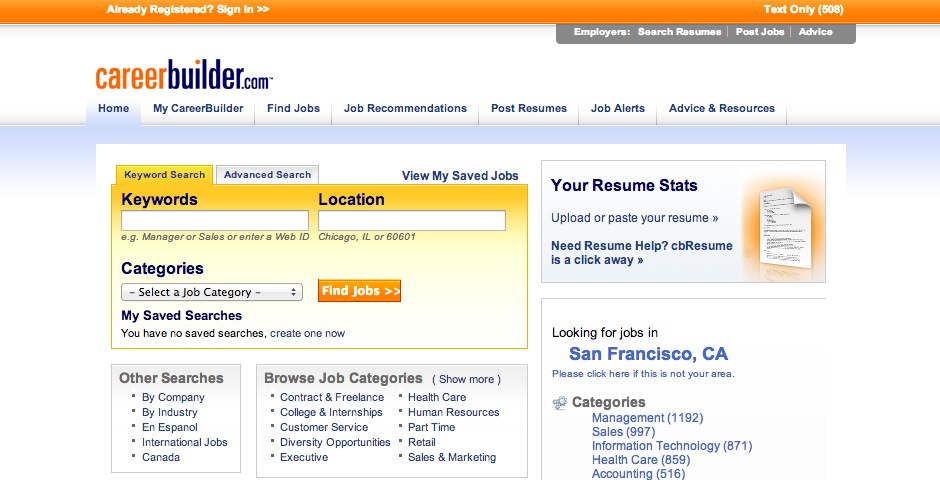Image resolution: width=940 pixels, height=480 pixels.
Task: Open the Canada search link
Action: (x=161, y=457)
